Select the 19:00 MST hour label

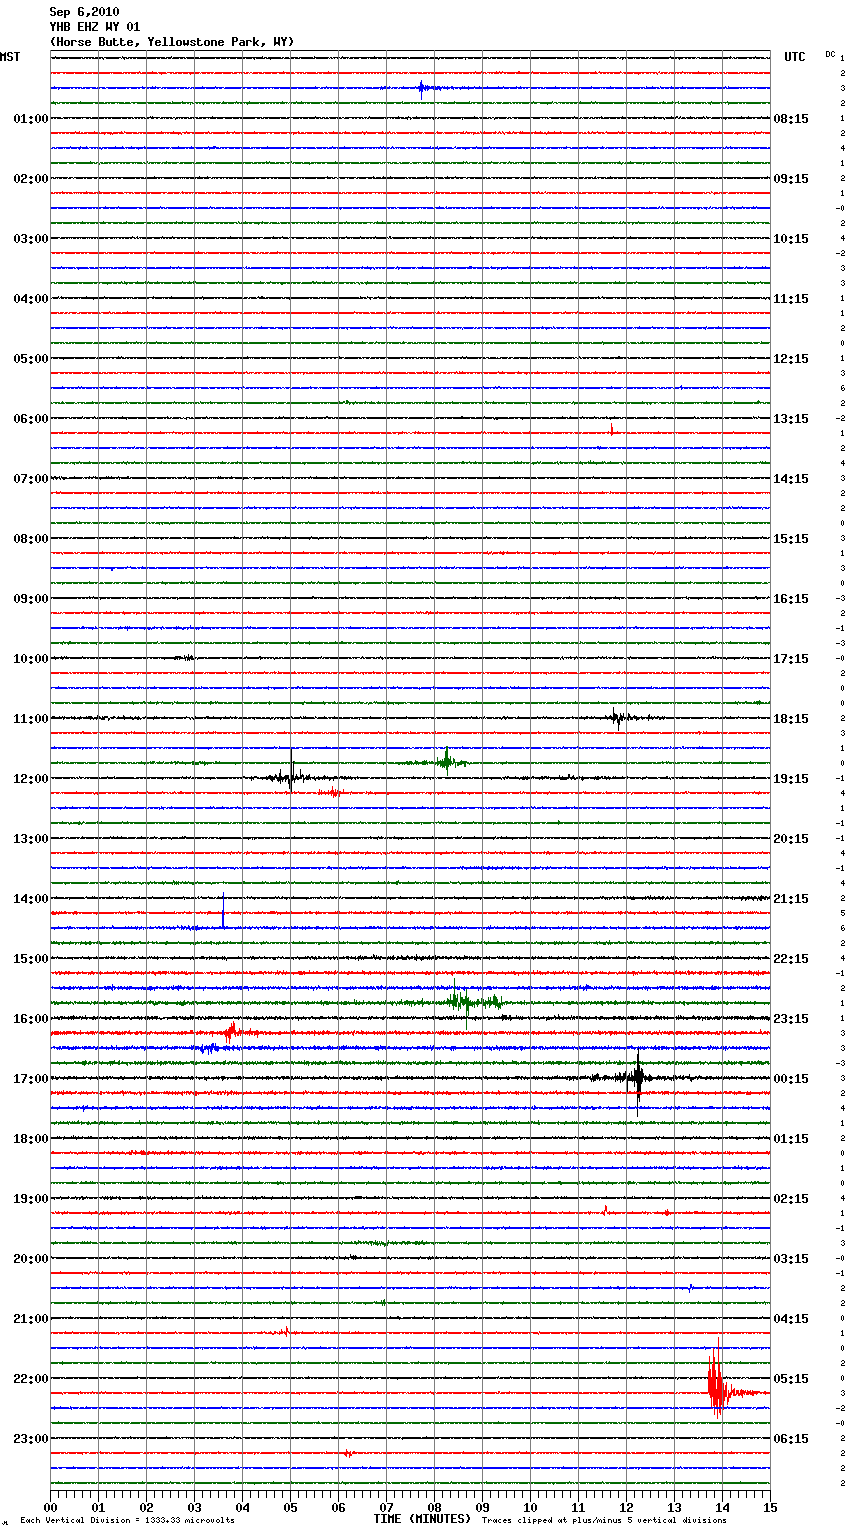tap(31, 1199)
